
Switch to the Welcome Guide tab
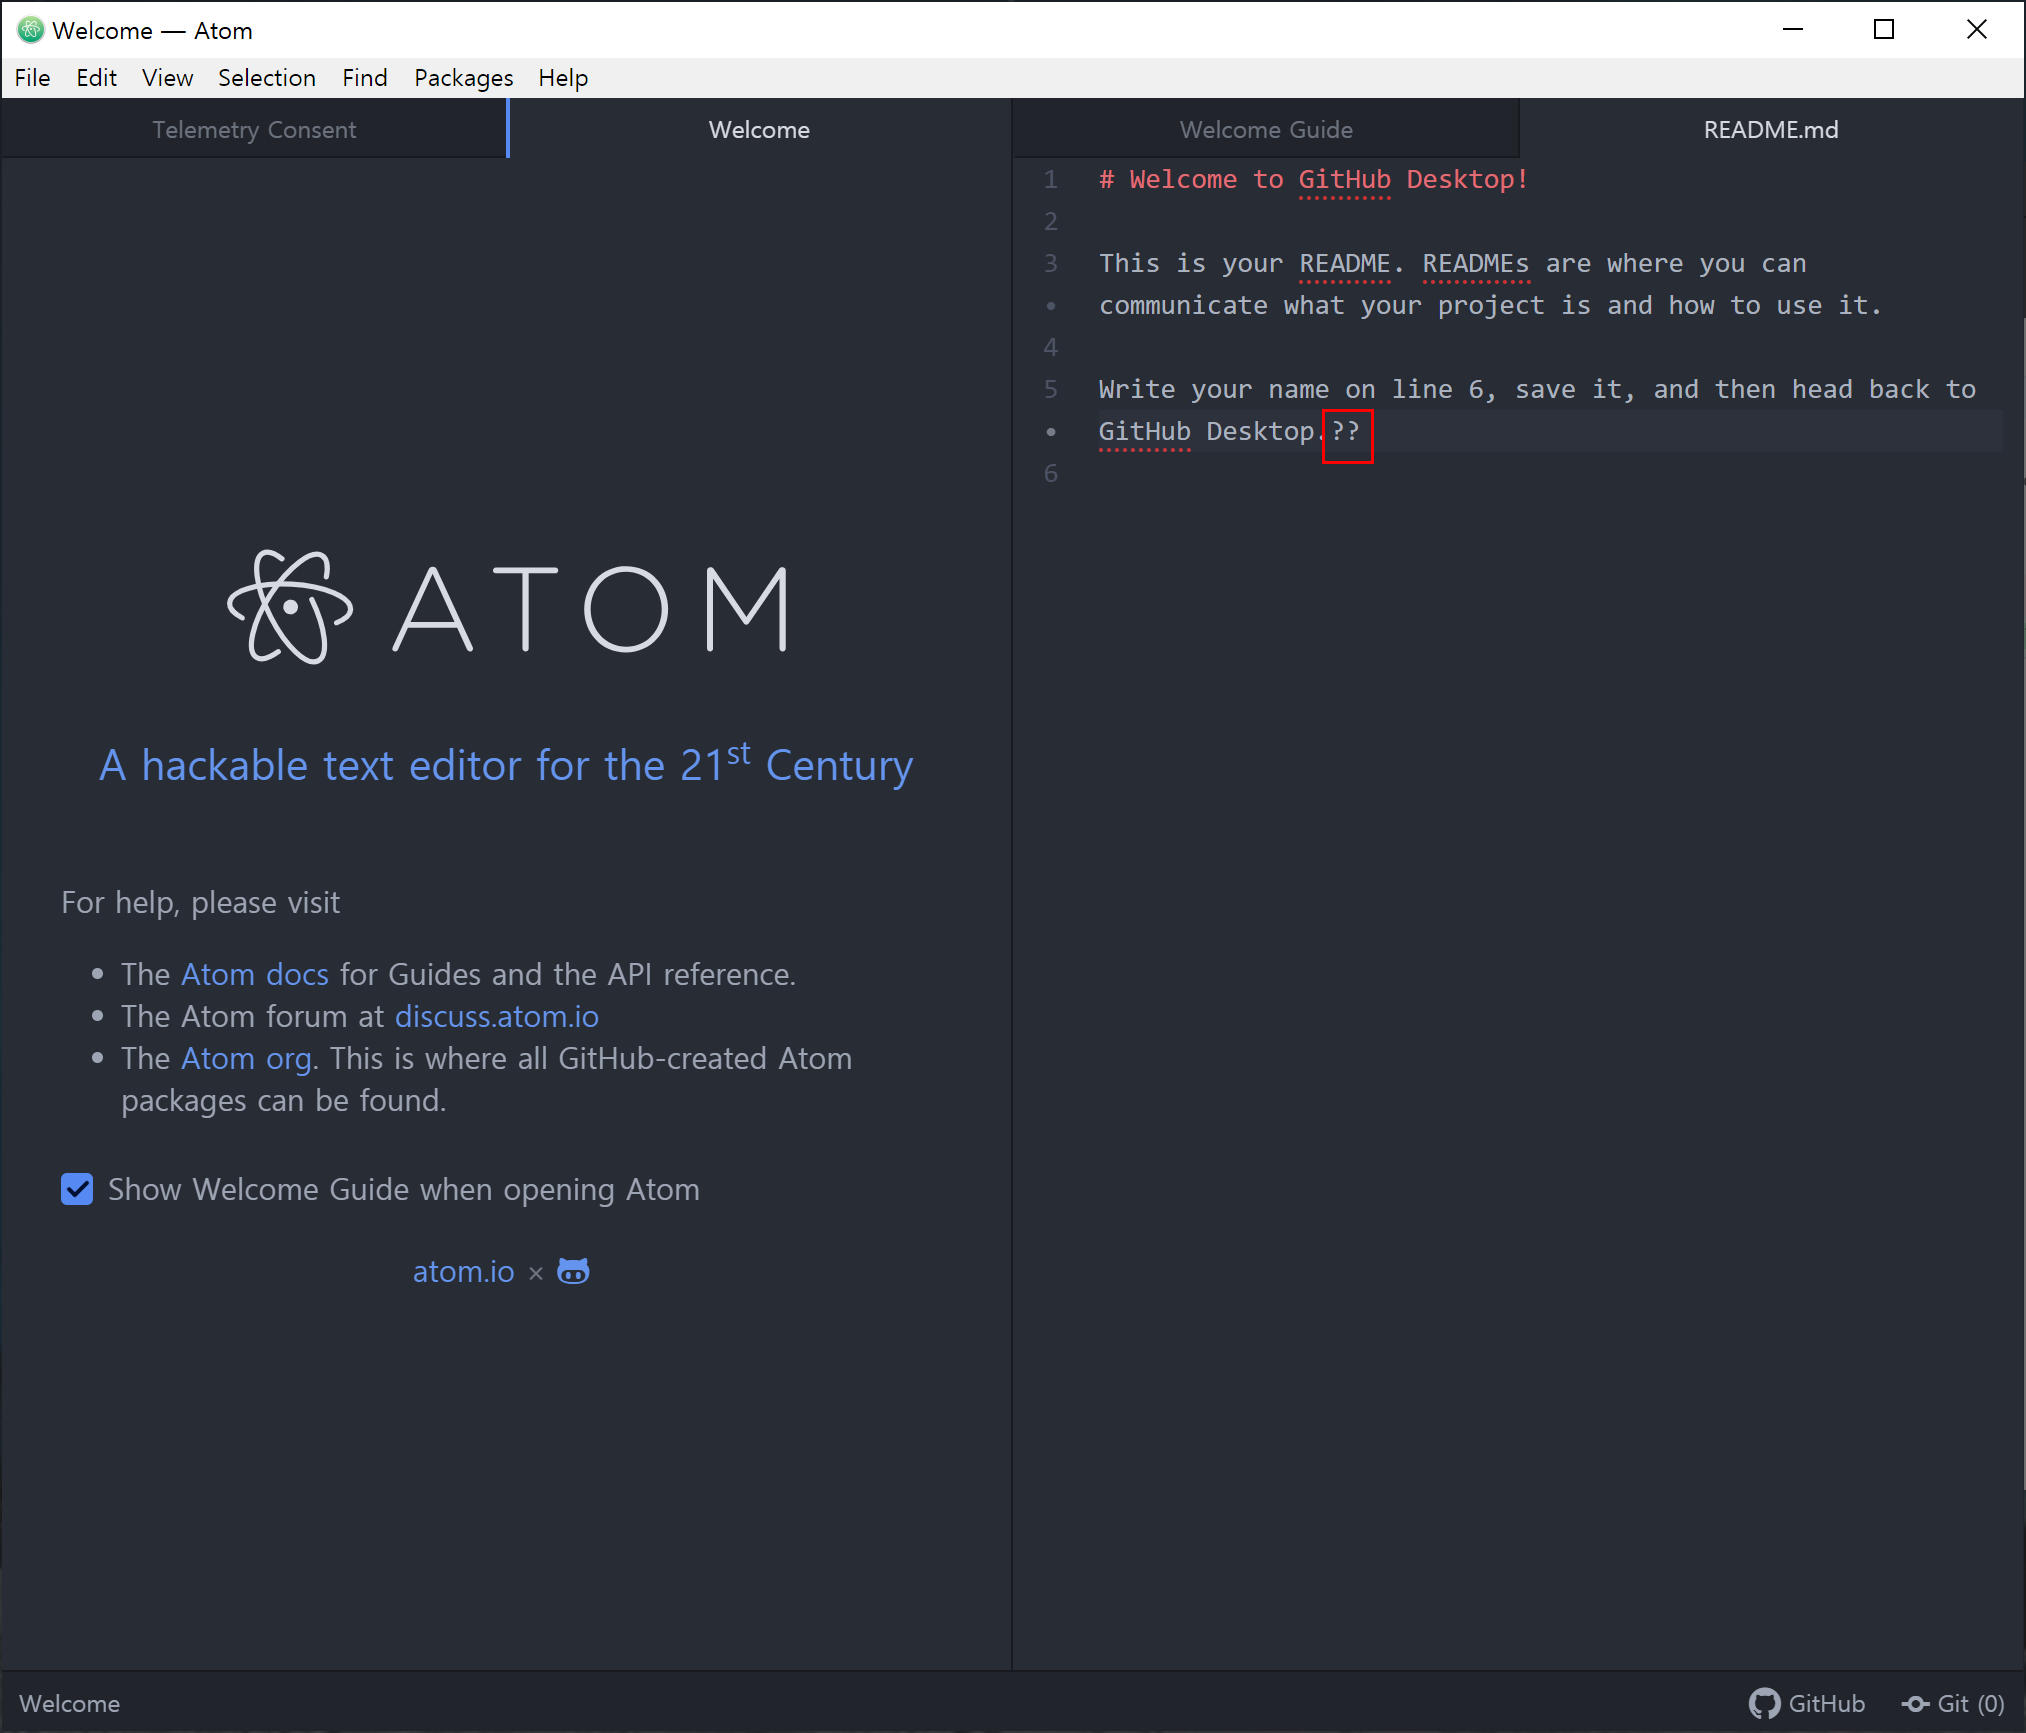[1266, 129]
